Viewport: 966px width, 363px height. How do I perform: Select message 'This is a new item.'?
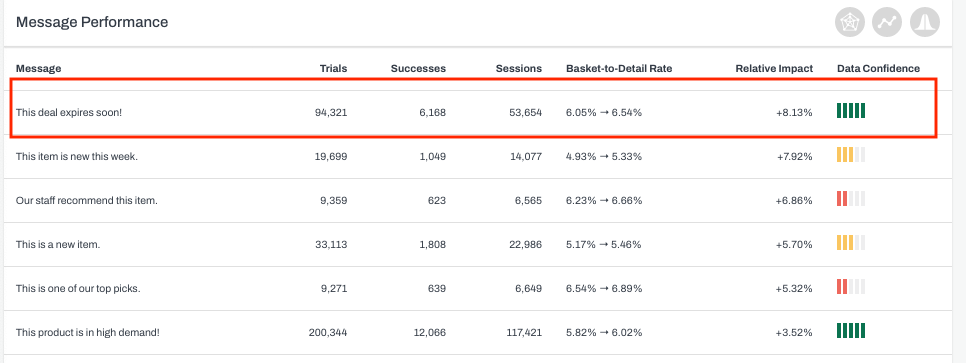pos(58,245)
